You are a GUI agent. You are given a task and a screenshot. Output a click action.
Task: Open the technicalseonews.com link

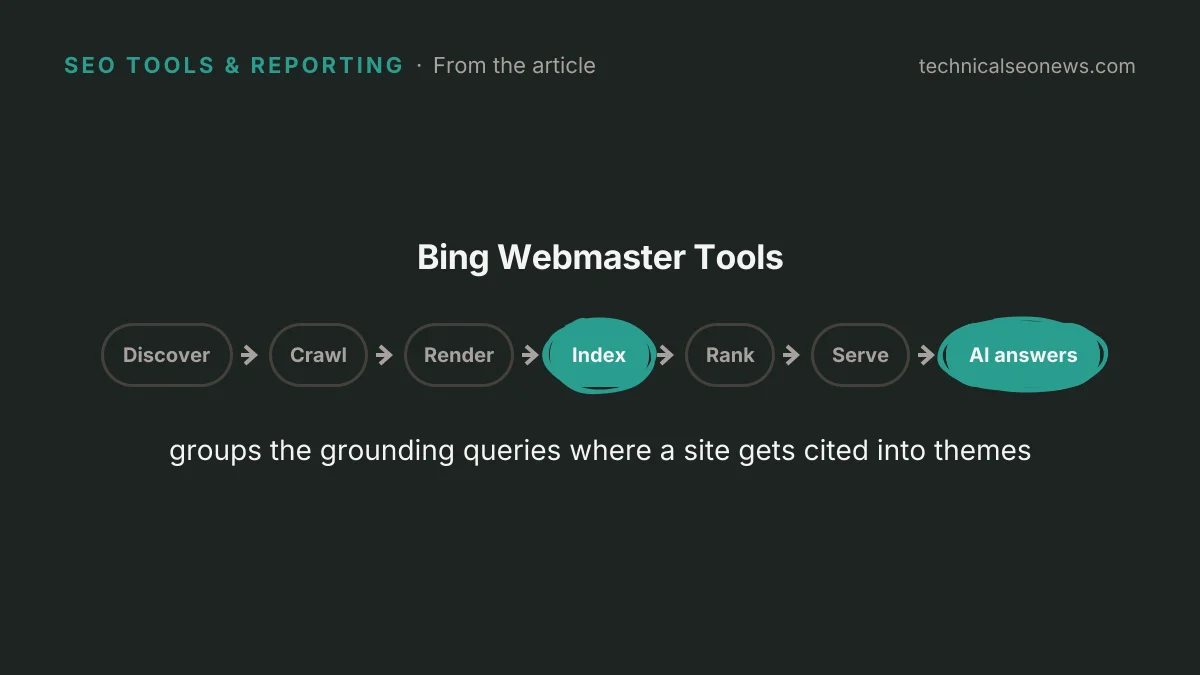point(1027,66)
